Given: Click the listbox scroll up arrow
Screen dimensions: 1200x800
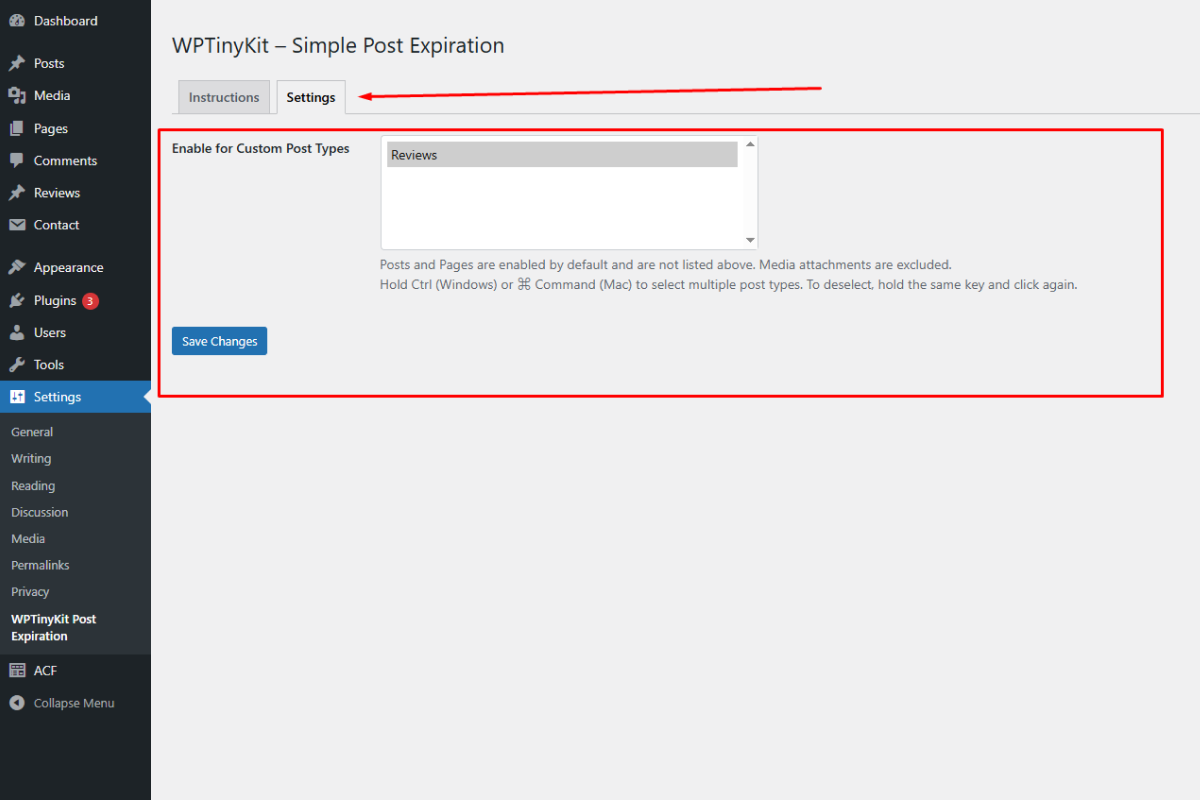Looking at the screenshot, I should [x=750, y=145].
